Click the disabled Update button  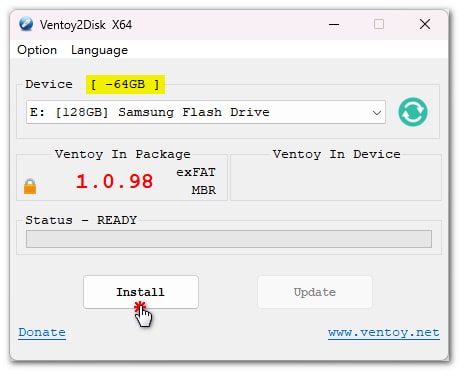(315, 292)
